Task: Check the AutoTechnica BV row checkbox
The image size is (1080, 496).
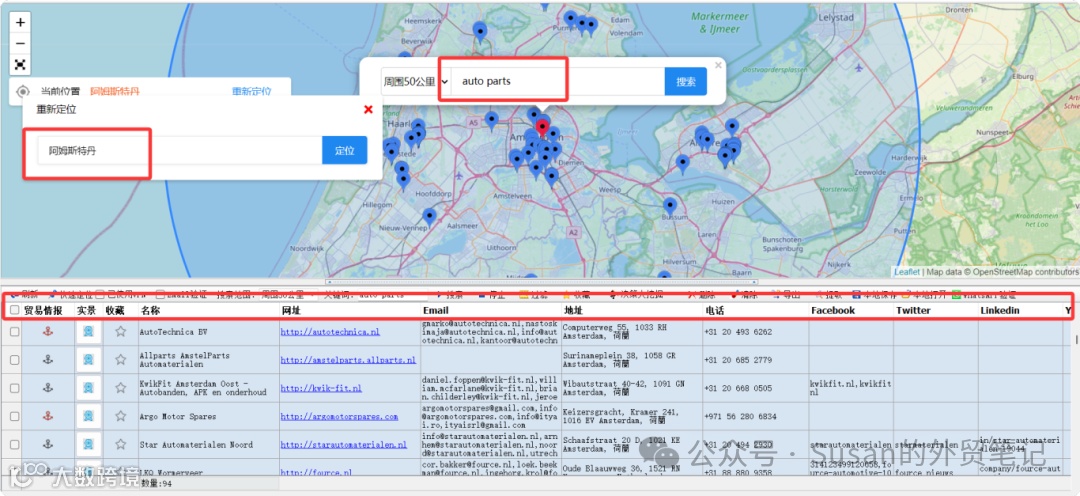Action: [x=14, y=332]
